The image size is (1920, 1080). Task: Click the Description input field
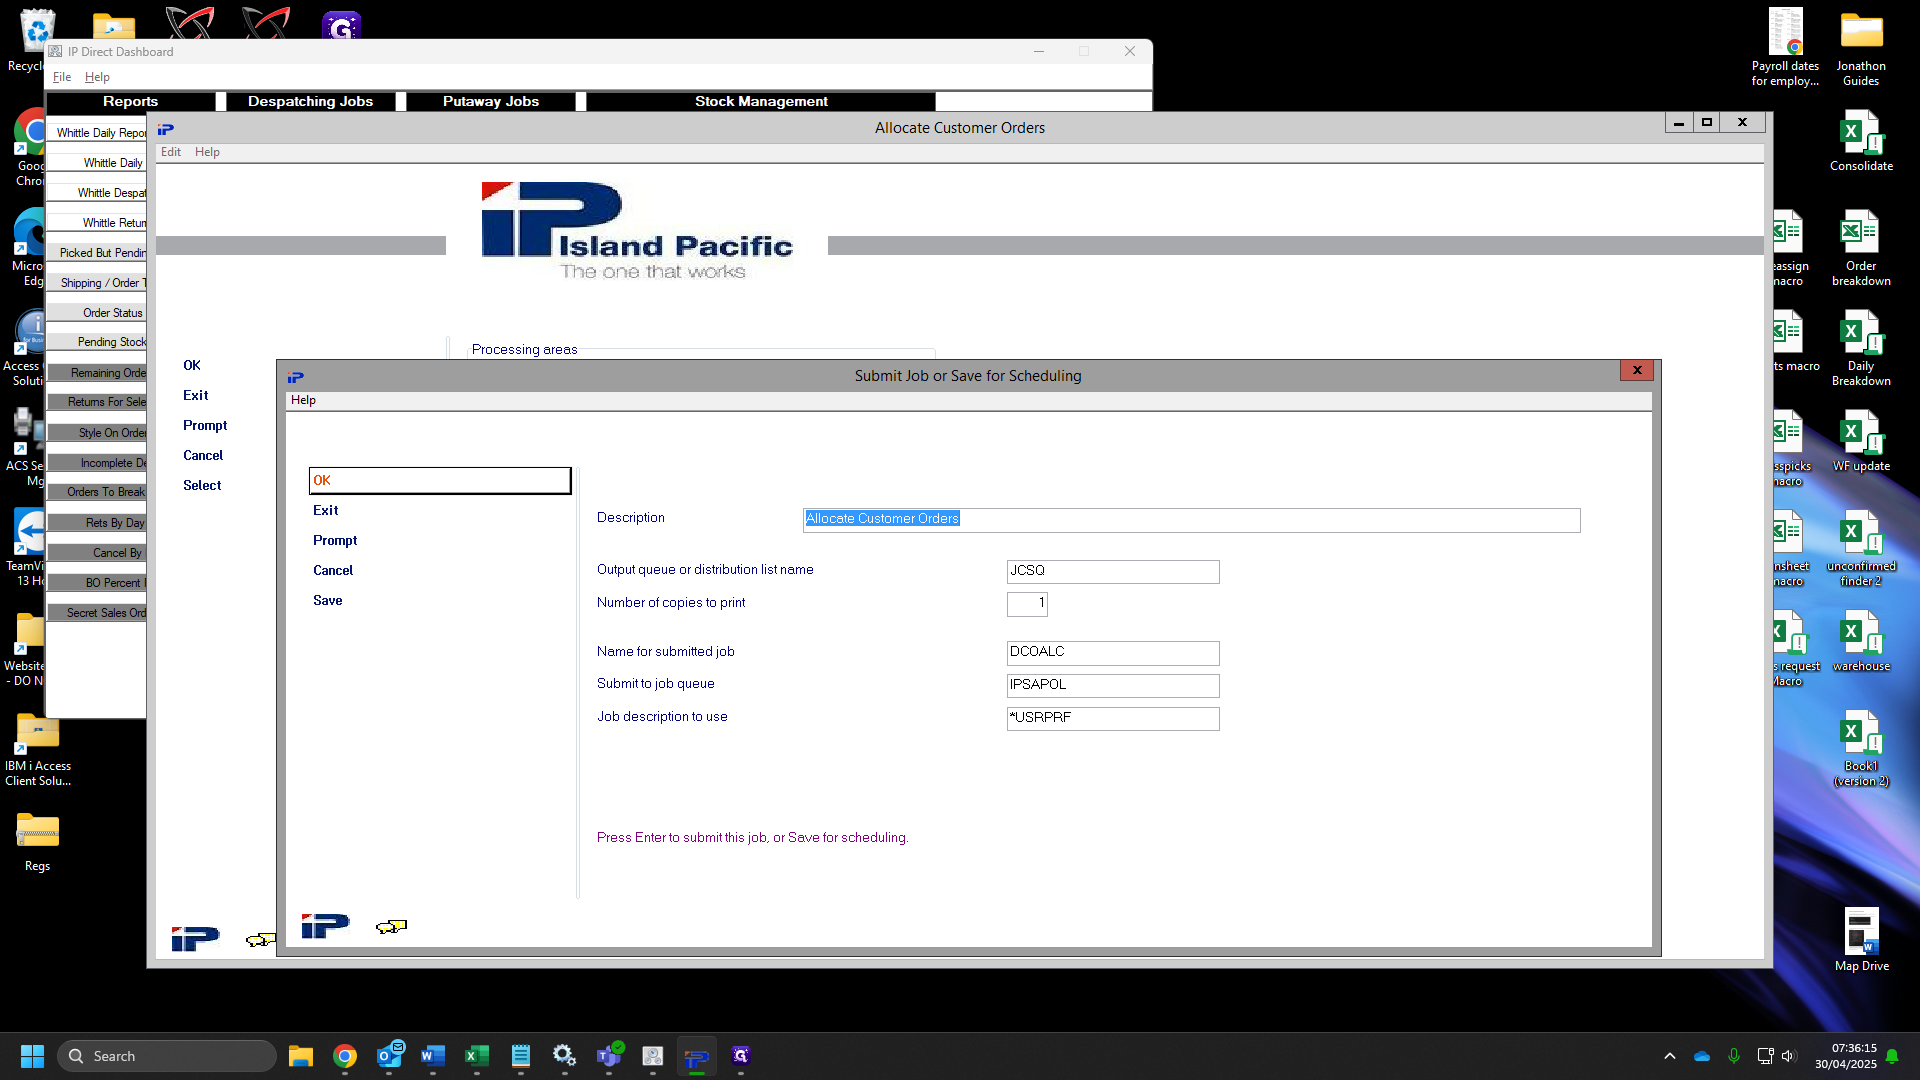point(1191,520)
